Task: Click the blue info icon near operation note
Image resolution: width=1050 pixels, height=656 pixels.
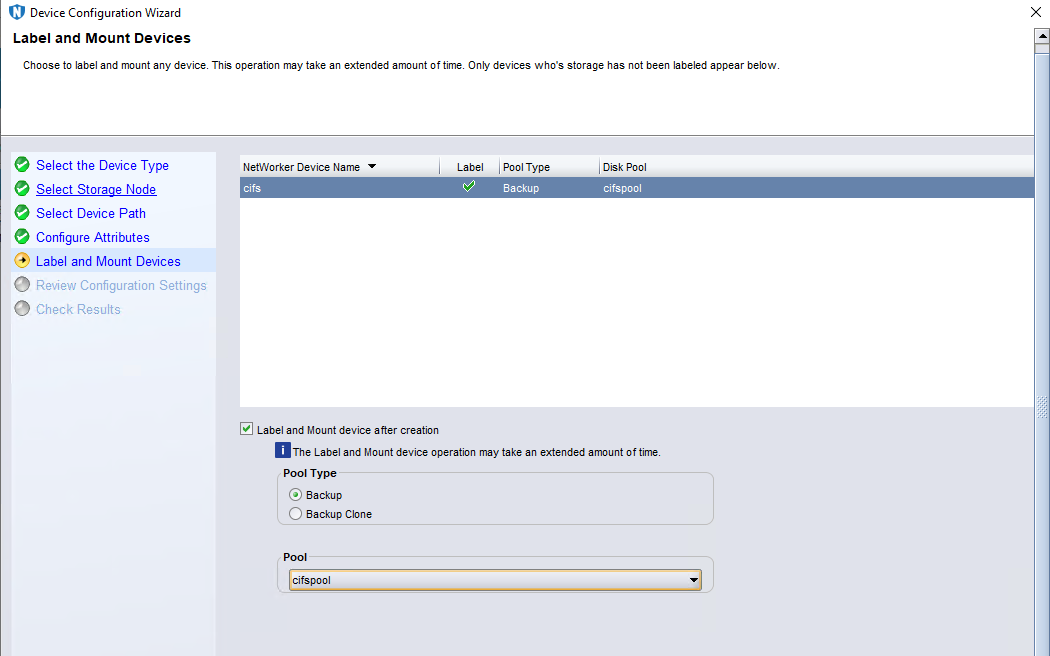Action: (283, 450)
